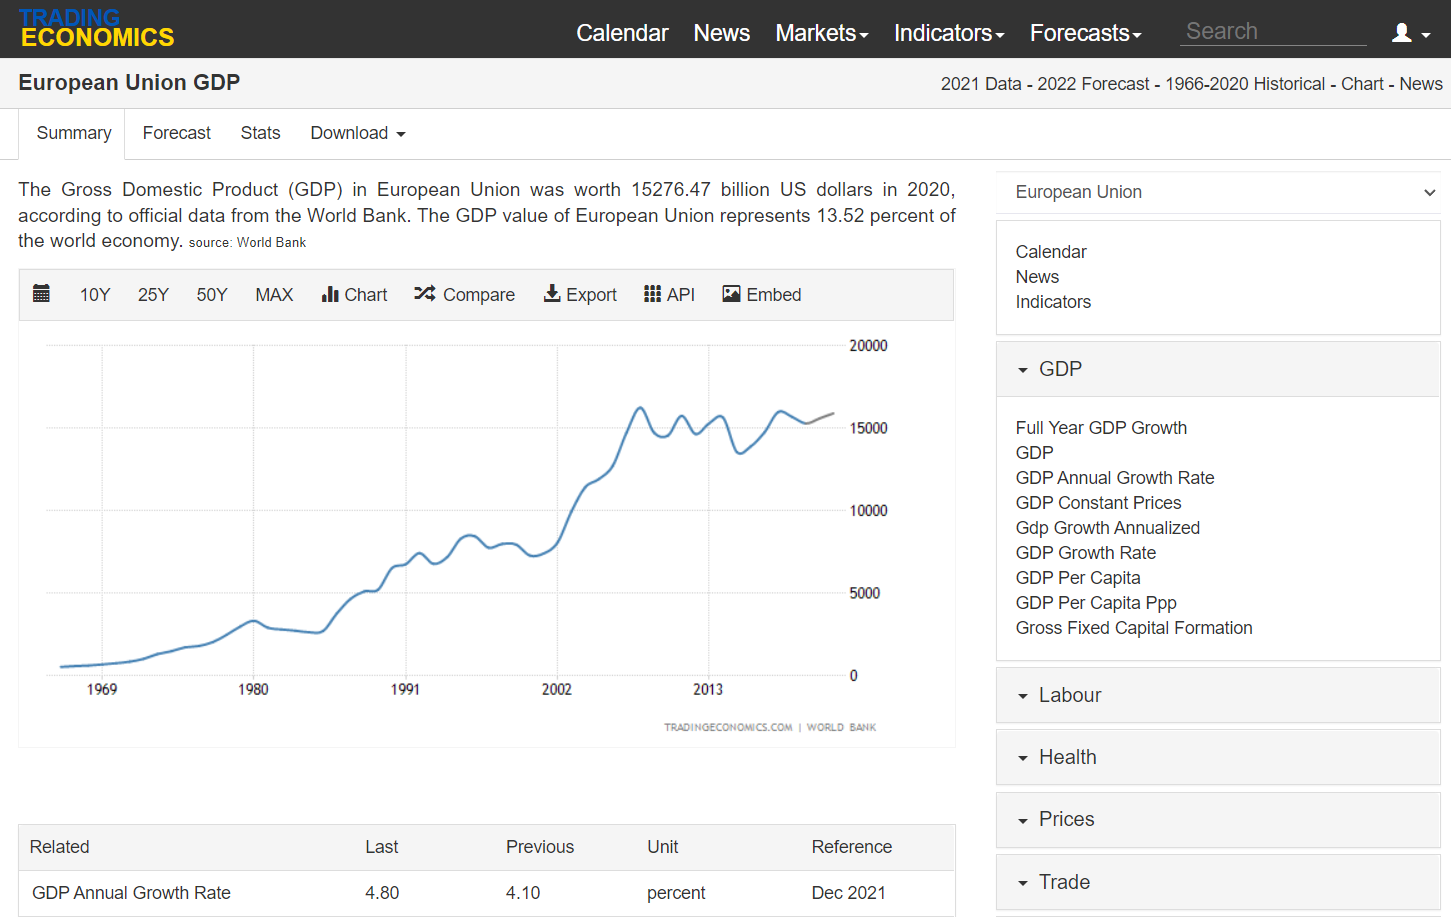Open the Forecasts dropdown menu

click(x=1085, y=33)
